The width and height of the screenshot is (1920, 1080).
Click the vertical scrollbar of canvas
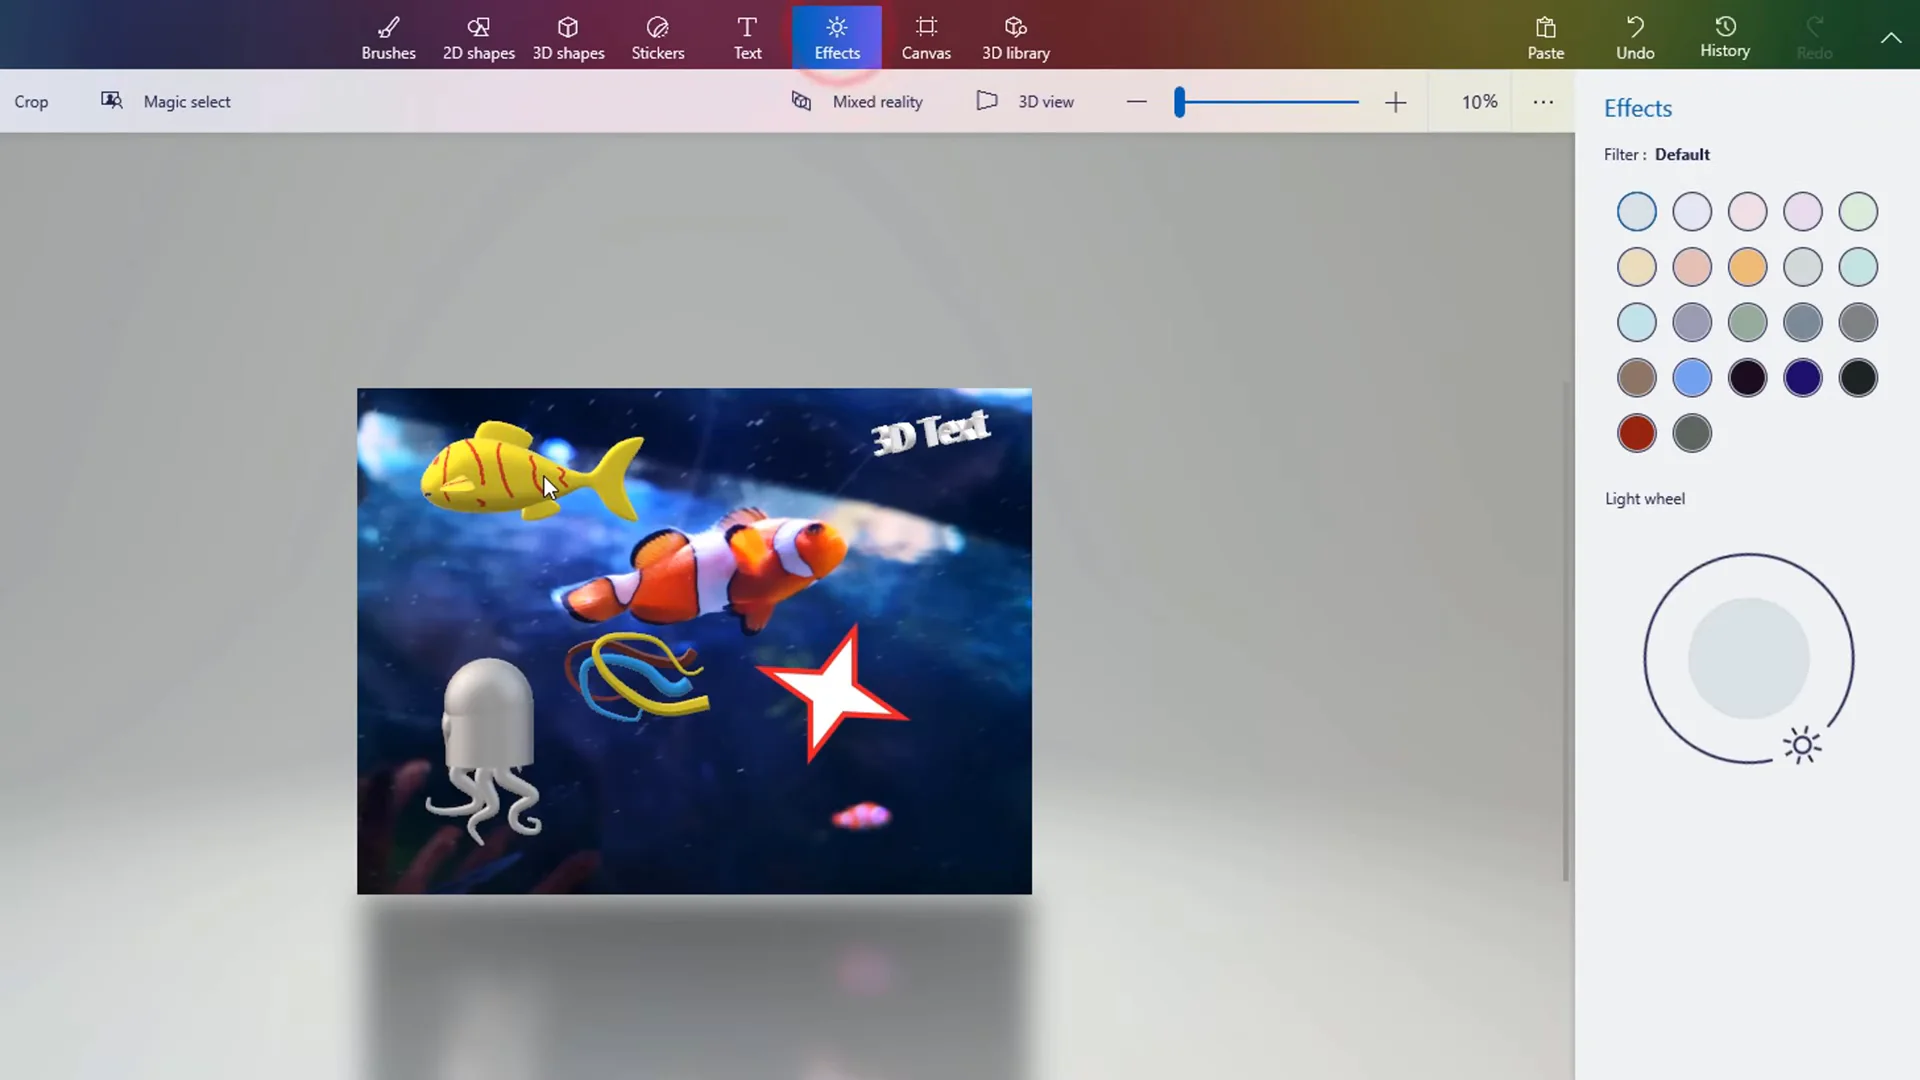(x=1565, y=630)
